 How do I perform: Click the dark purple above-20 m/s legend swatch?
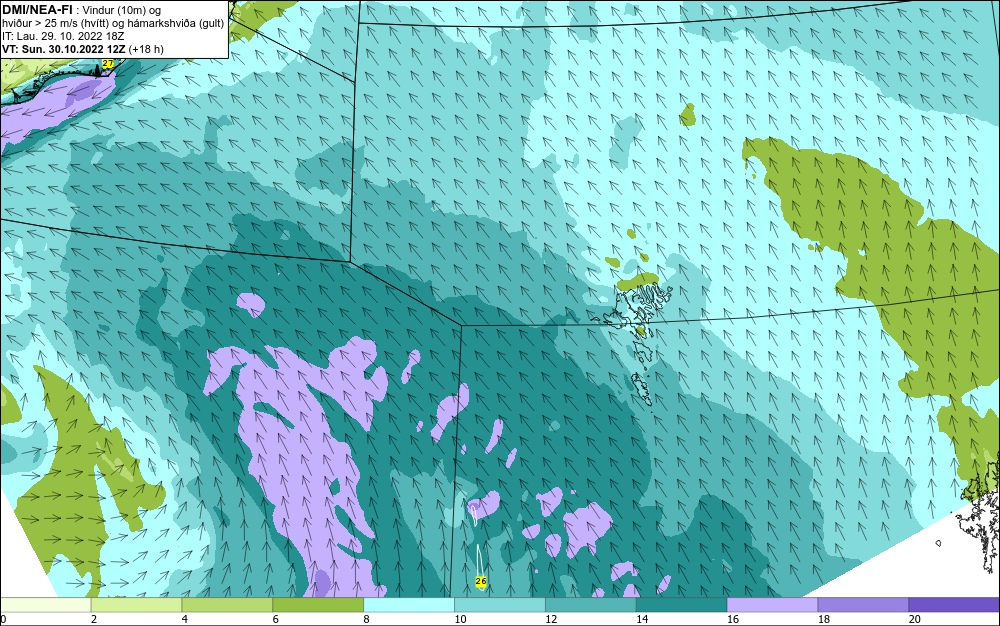(x=954, y=605)
